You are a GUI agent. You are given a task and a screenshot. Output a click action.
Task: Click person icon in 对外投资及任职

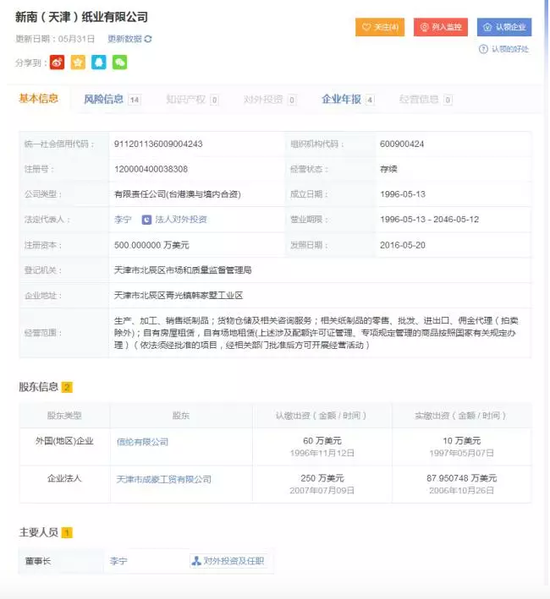pos(196,561)
